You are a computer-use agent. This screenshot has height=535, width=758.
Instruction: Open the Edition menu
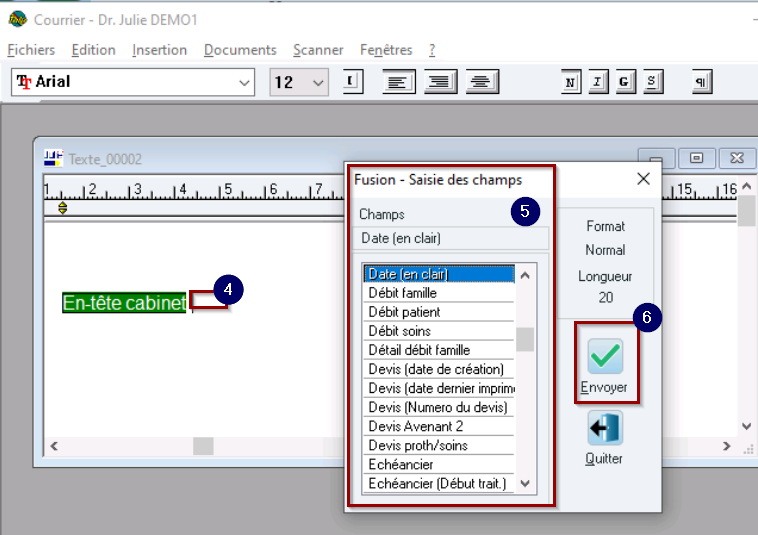click(x=93, y=50)
